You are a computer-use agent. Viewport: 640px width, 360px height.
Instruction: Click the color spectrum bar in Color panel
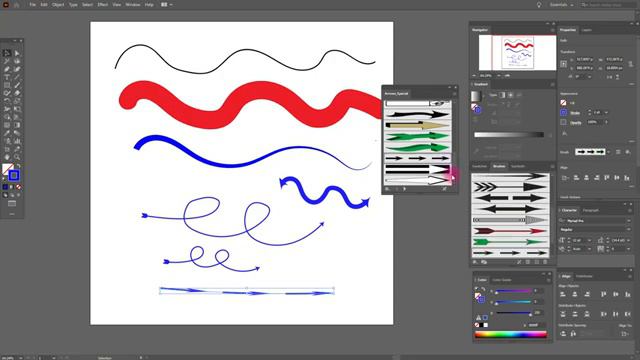(x=510, y=335)
